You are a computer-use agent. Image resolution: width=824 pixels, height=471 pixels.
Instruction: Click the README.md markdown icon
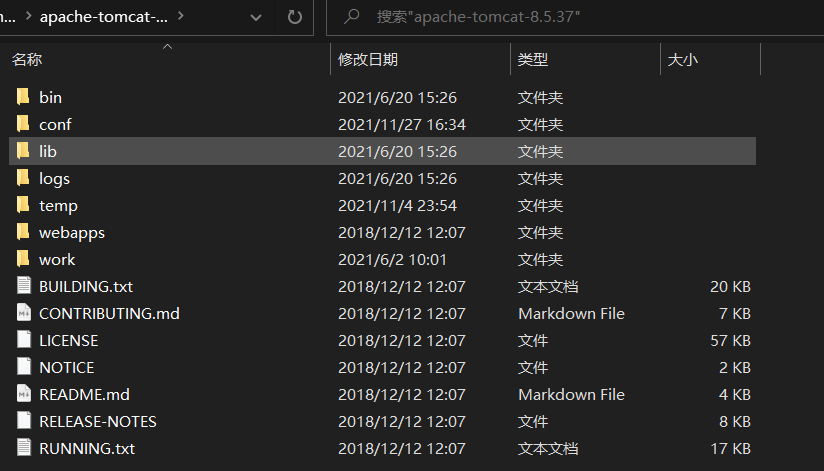tap(24, 394)
